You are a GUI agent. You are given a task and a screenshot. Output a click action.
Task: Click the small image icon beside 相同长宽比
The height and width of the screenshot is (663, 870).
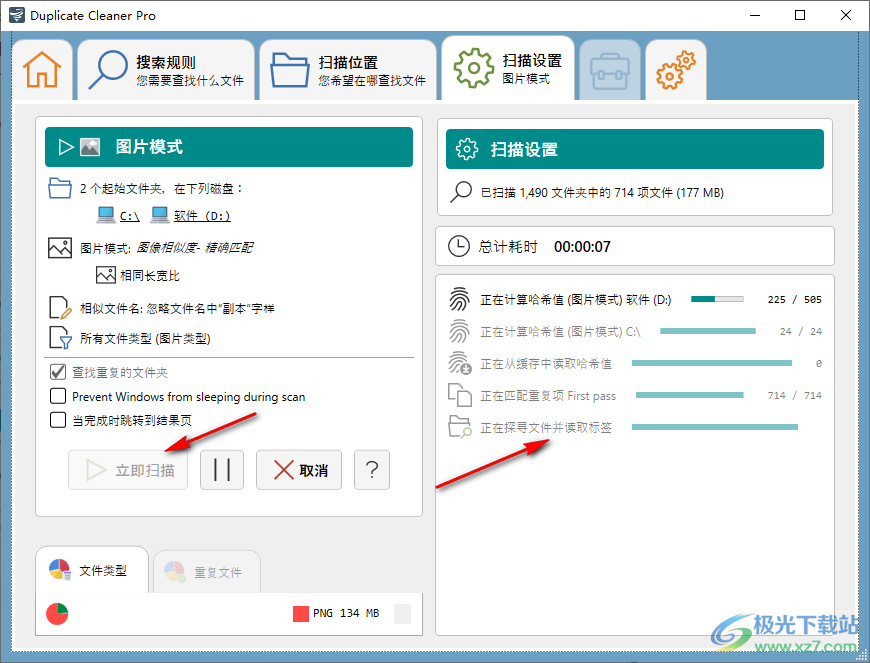click(x=105, y=275)
